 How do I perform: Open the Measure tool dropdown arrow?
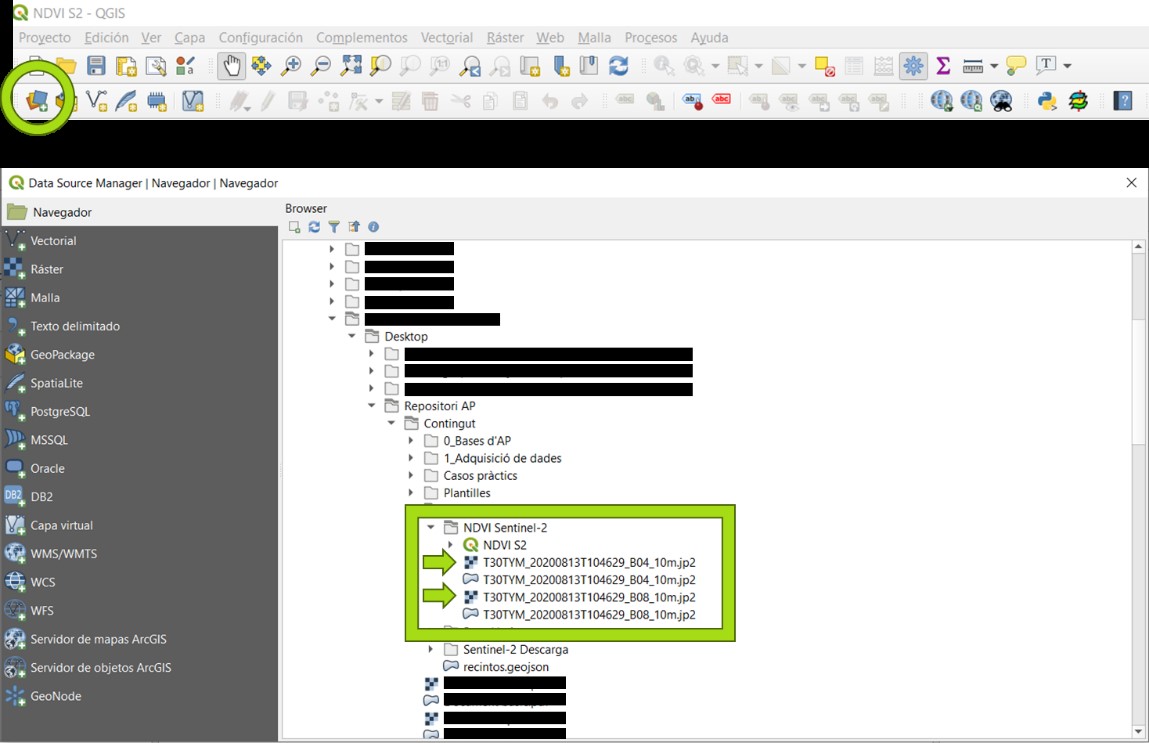994,66
